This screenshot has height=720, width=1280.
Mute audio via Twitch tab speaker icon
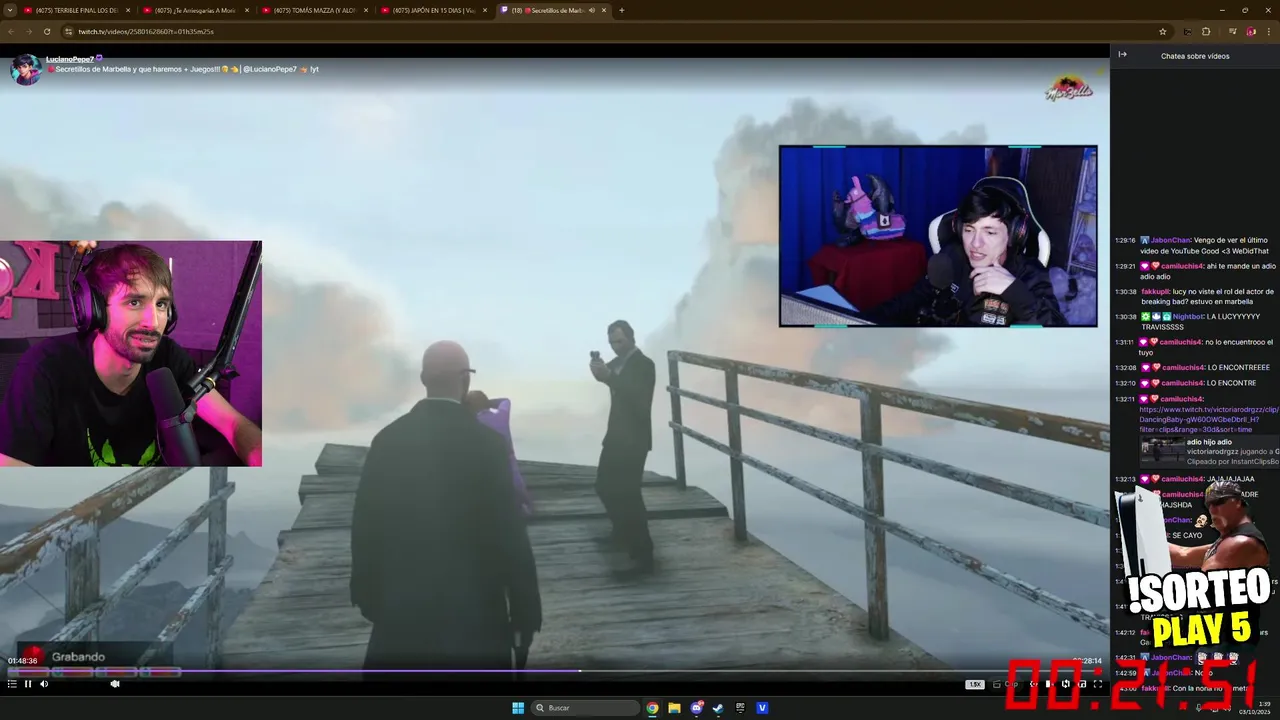click(592, 10)
